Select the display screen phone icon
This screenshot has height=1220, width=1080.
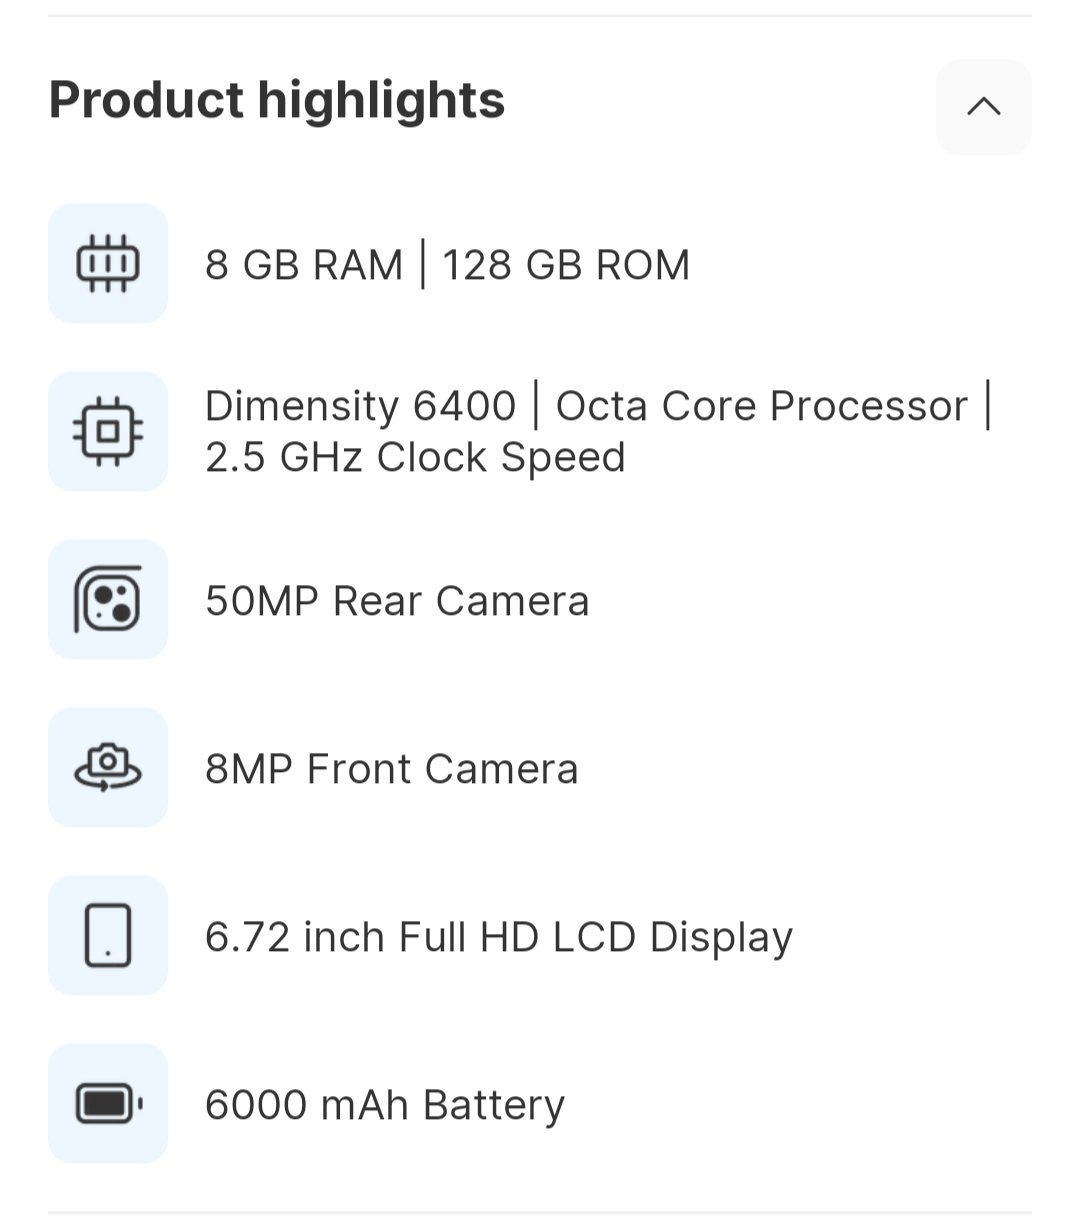click(x=108, y=936)
